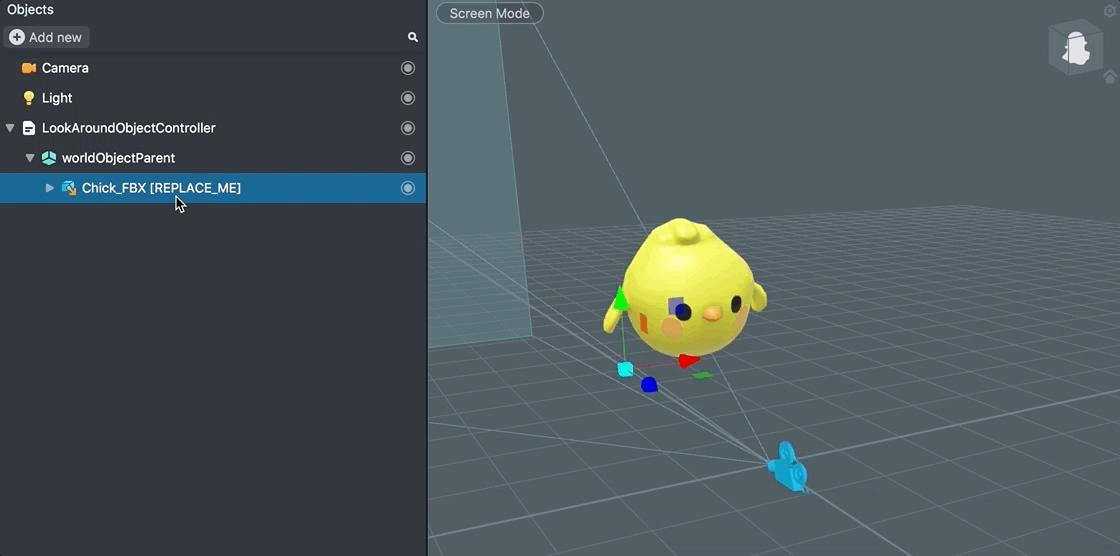Screen dimensions: 1120x556
Task: Click the Chick_FBX prefab icon
Action: point(69,188)
